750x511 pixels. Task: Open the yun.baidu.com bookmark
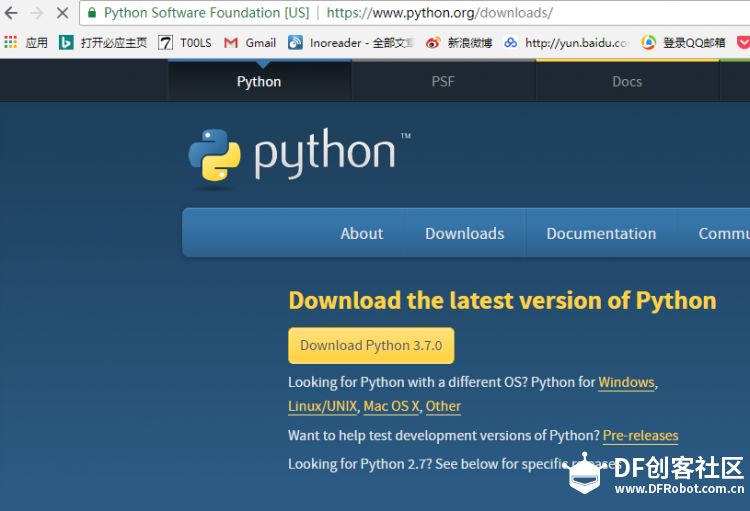[566, 43]
